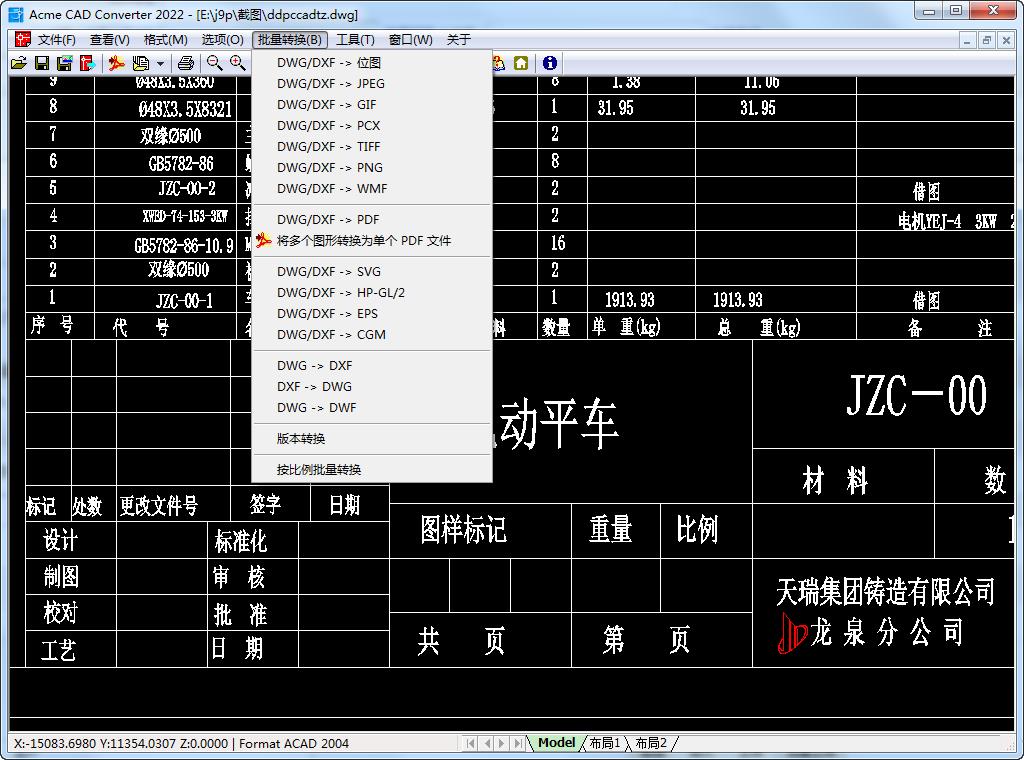Open the 文件(F) menu
Image resolution: width=1024 pixels, height=760 pixels.
click(57, 40)
